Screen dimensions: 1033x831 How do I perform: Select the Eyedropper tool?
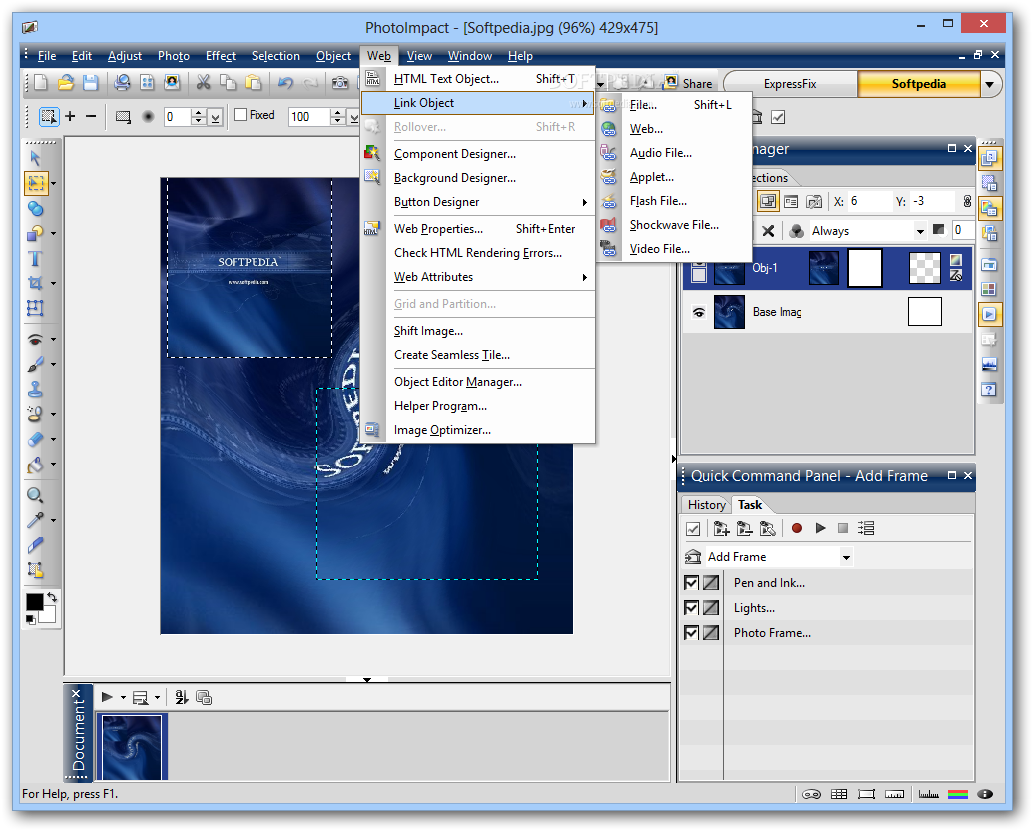(x=36, y=521)
